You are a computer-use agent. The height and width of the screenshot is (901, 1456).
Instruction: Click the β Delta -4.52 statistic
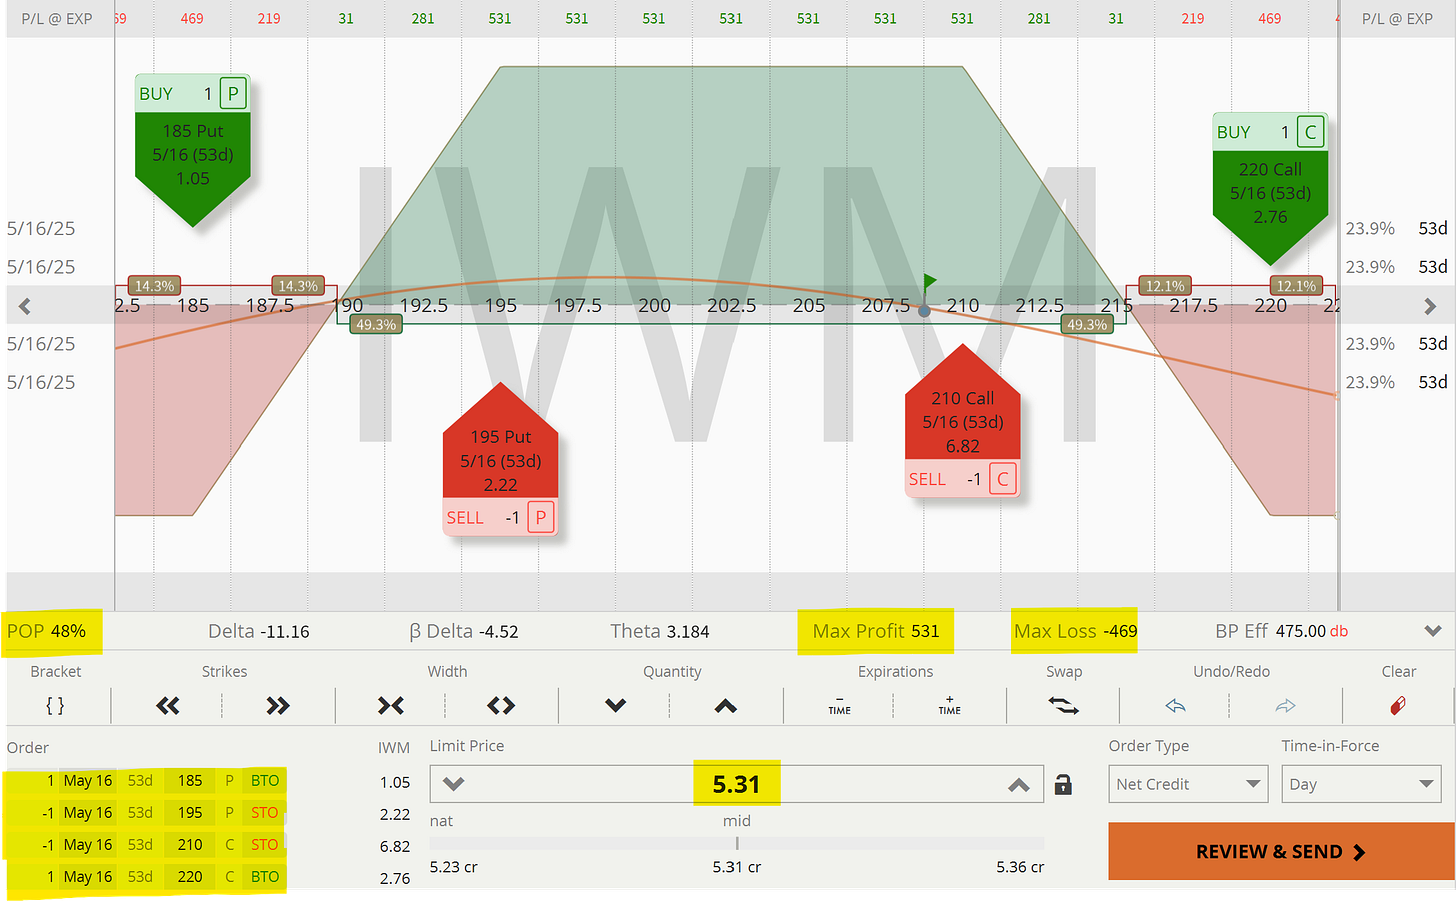[x=464, y=631]
